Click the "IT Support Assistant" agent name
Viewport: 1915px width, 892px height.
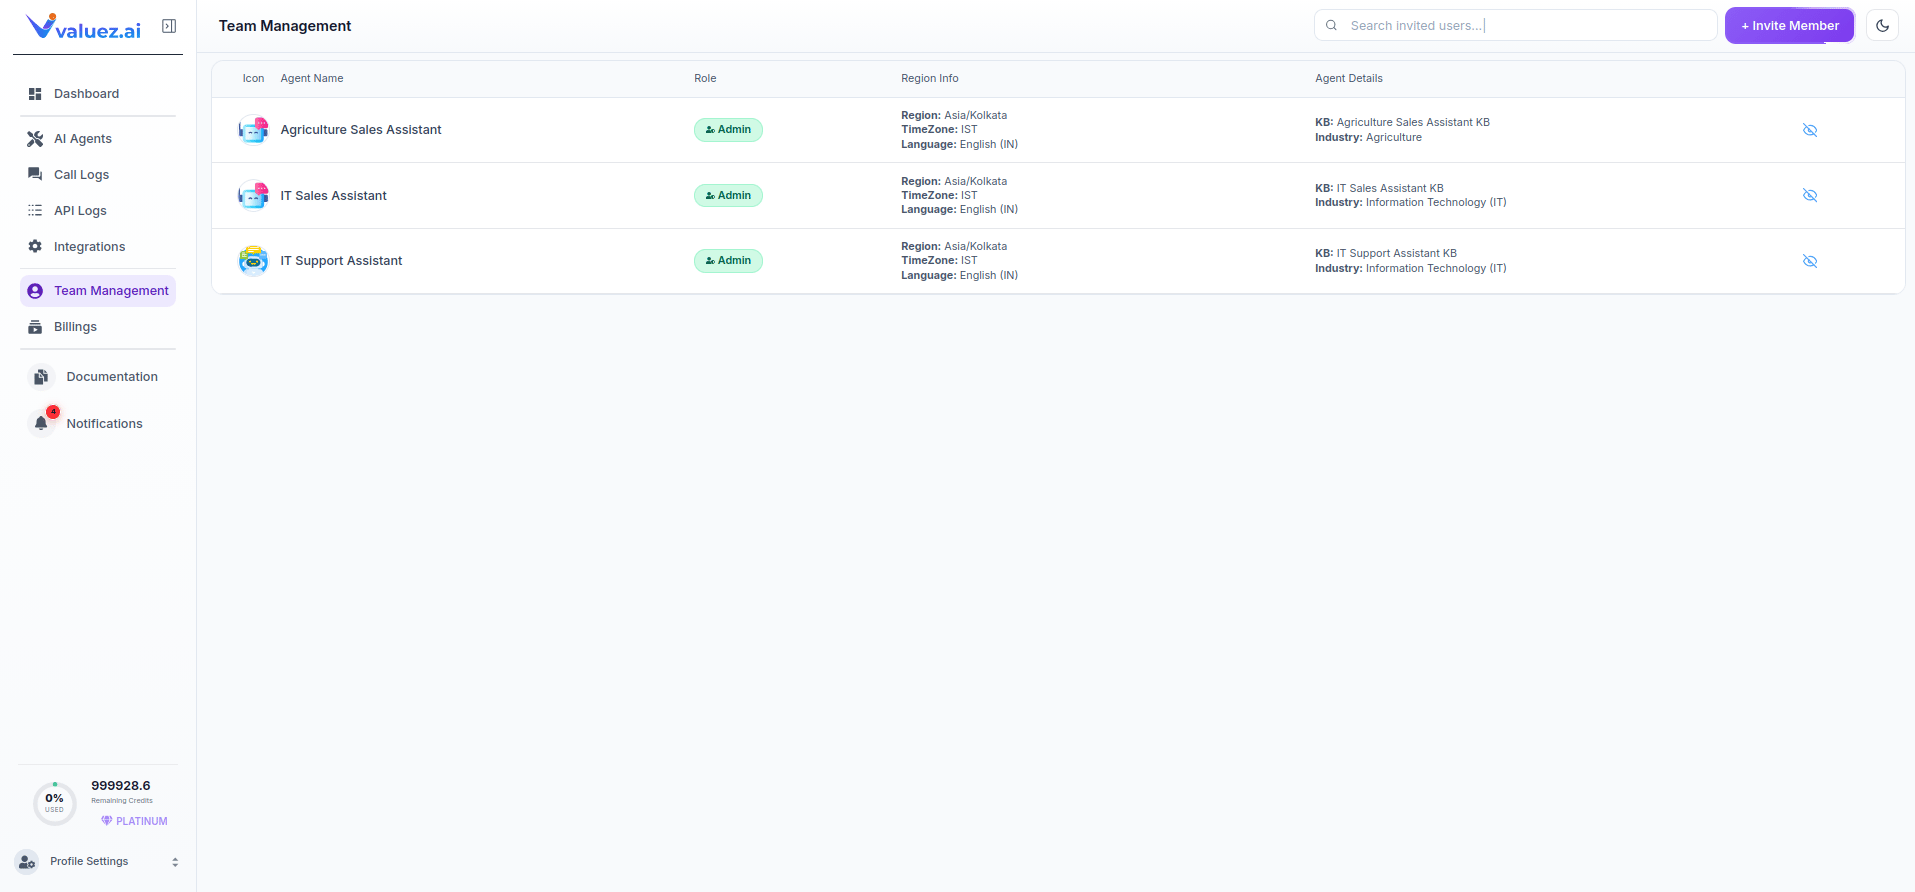tap(341, 261)
